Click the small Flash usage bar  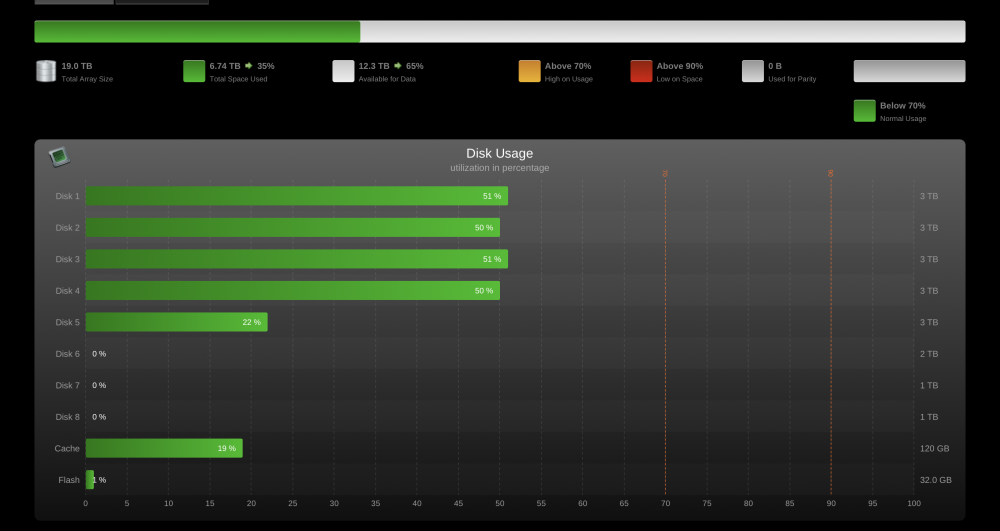point(89,480)
